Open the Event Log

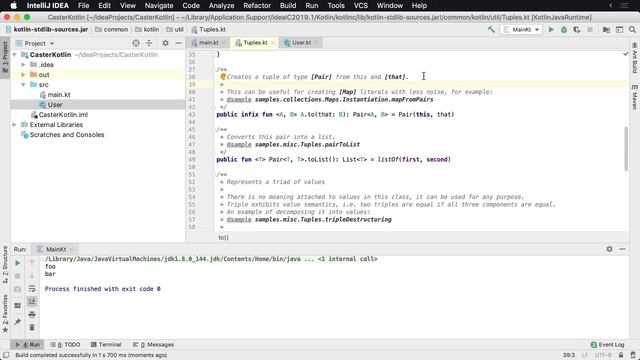[x=607, y=344]
